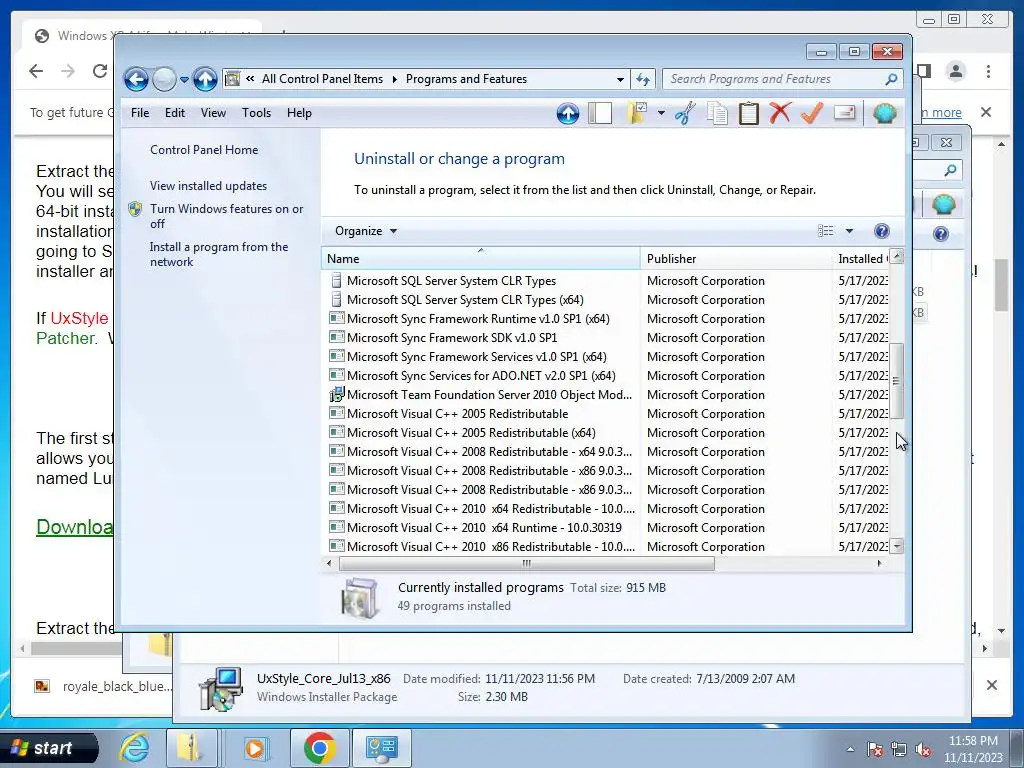Open the recent pages dropdown arrow
Viewport: 1024px width, 768px height.
coord(184,80)
